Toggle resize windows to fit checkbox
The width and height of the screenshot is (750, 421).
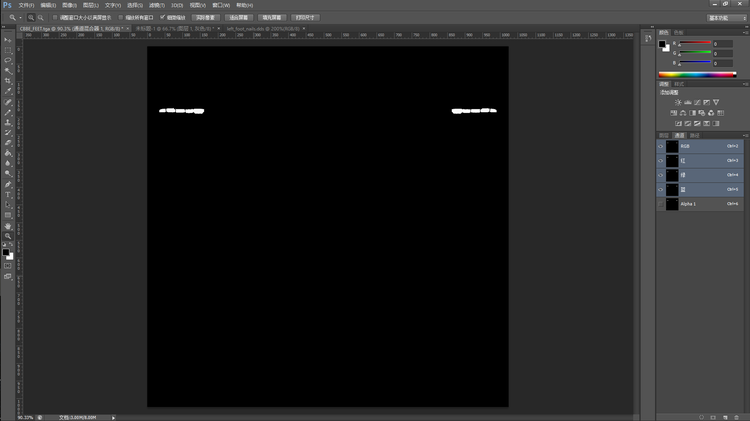(x=55, y=17)
